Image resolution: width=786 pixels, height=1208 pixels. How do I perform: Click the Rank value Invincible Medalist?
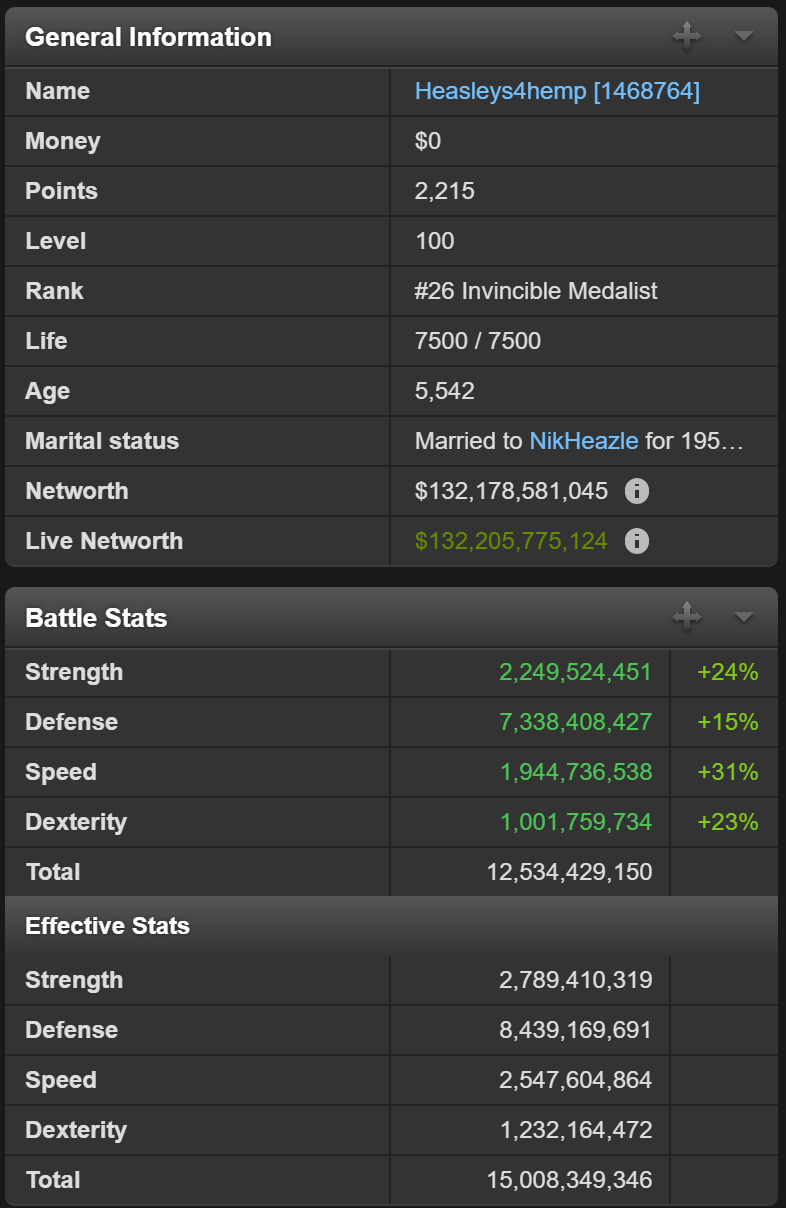(536, 291)
